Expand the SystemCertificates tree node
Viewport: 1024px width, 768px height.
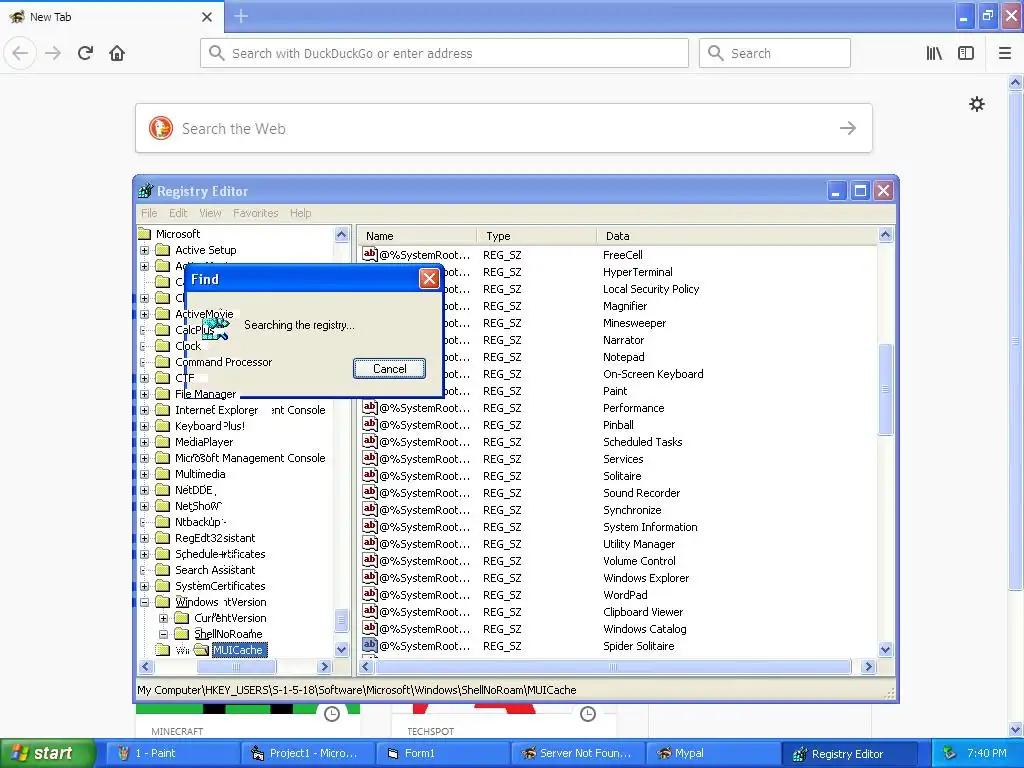tap(144, 586)
